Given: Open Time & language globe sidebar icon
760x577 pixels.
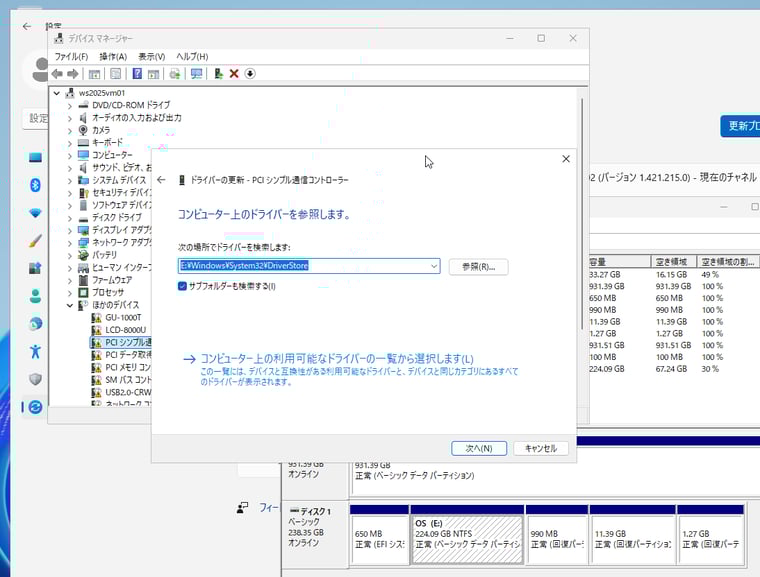Looking at the screenshot, I should point(35,323).
